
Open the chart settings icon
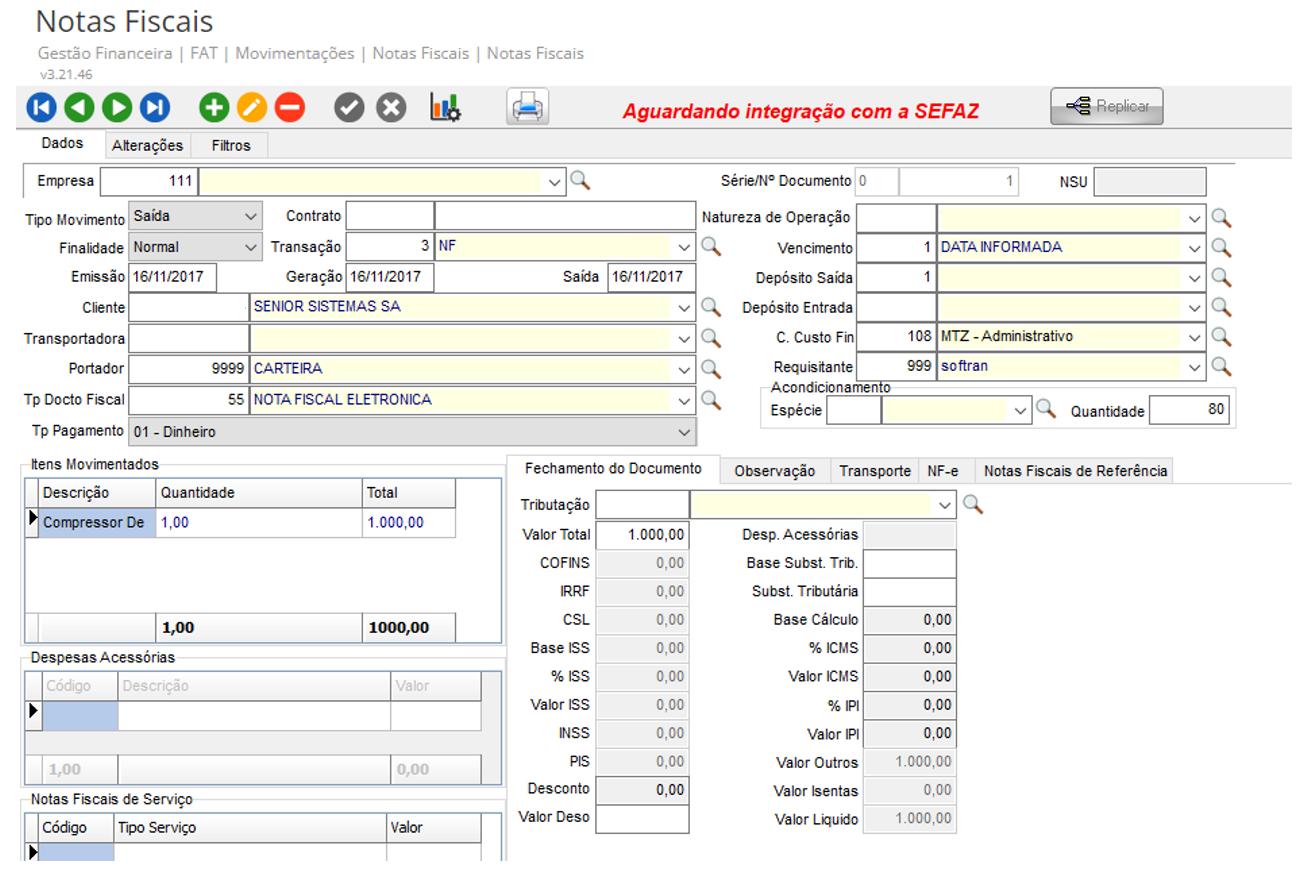[x=445, y=107]
